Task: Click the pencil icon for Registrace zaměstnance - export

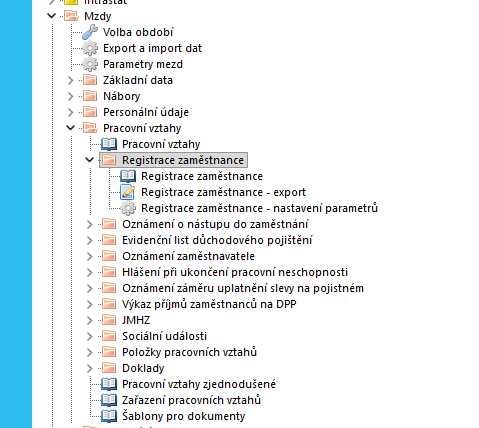Action: 128,192
